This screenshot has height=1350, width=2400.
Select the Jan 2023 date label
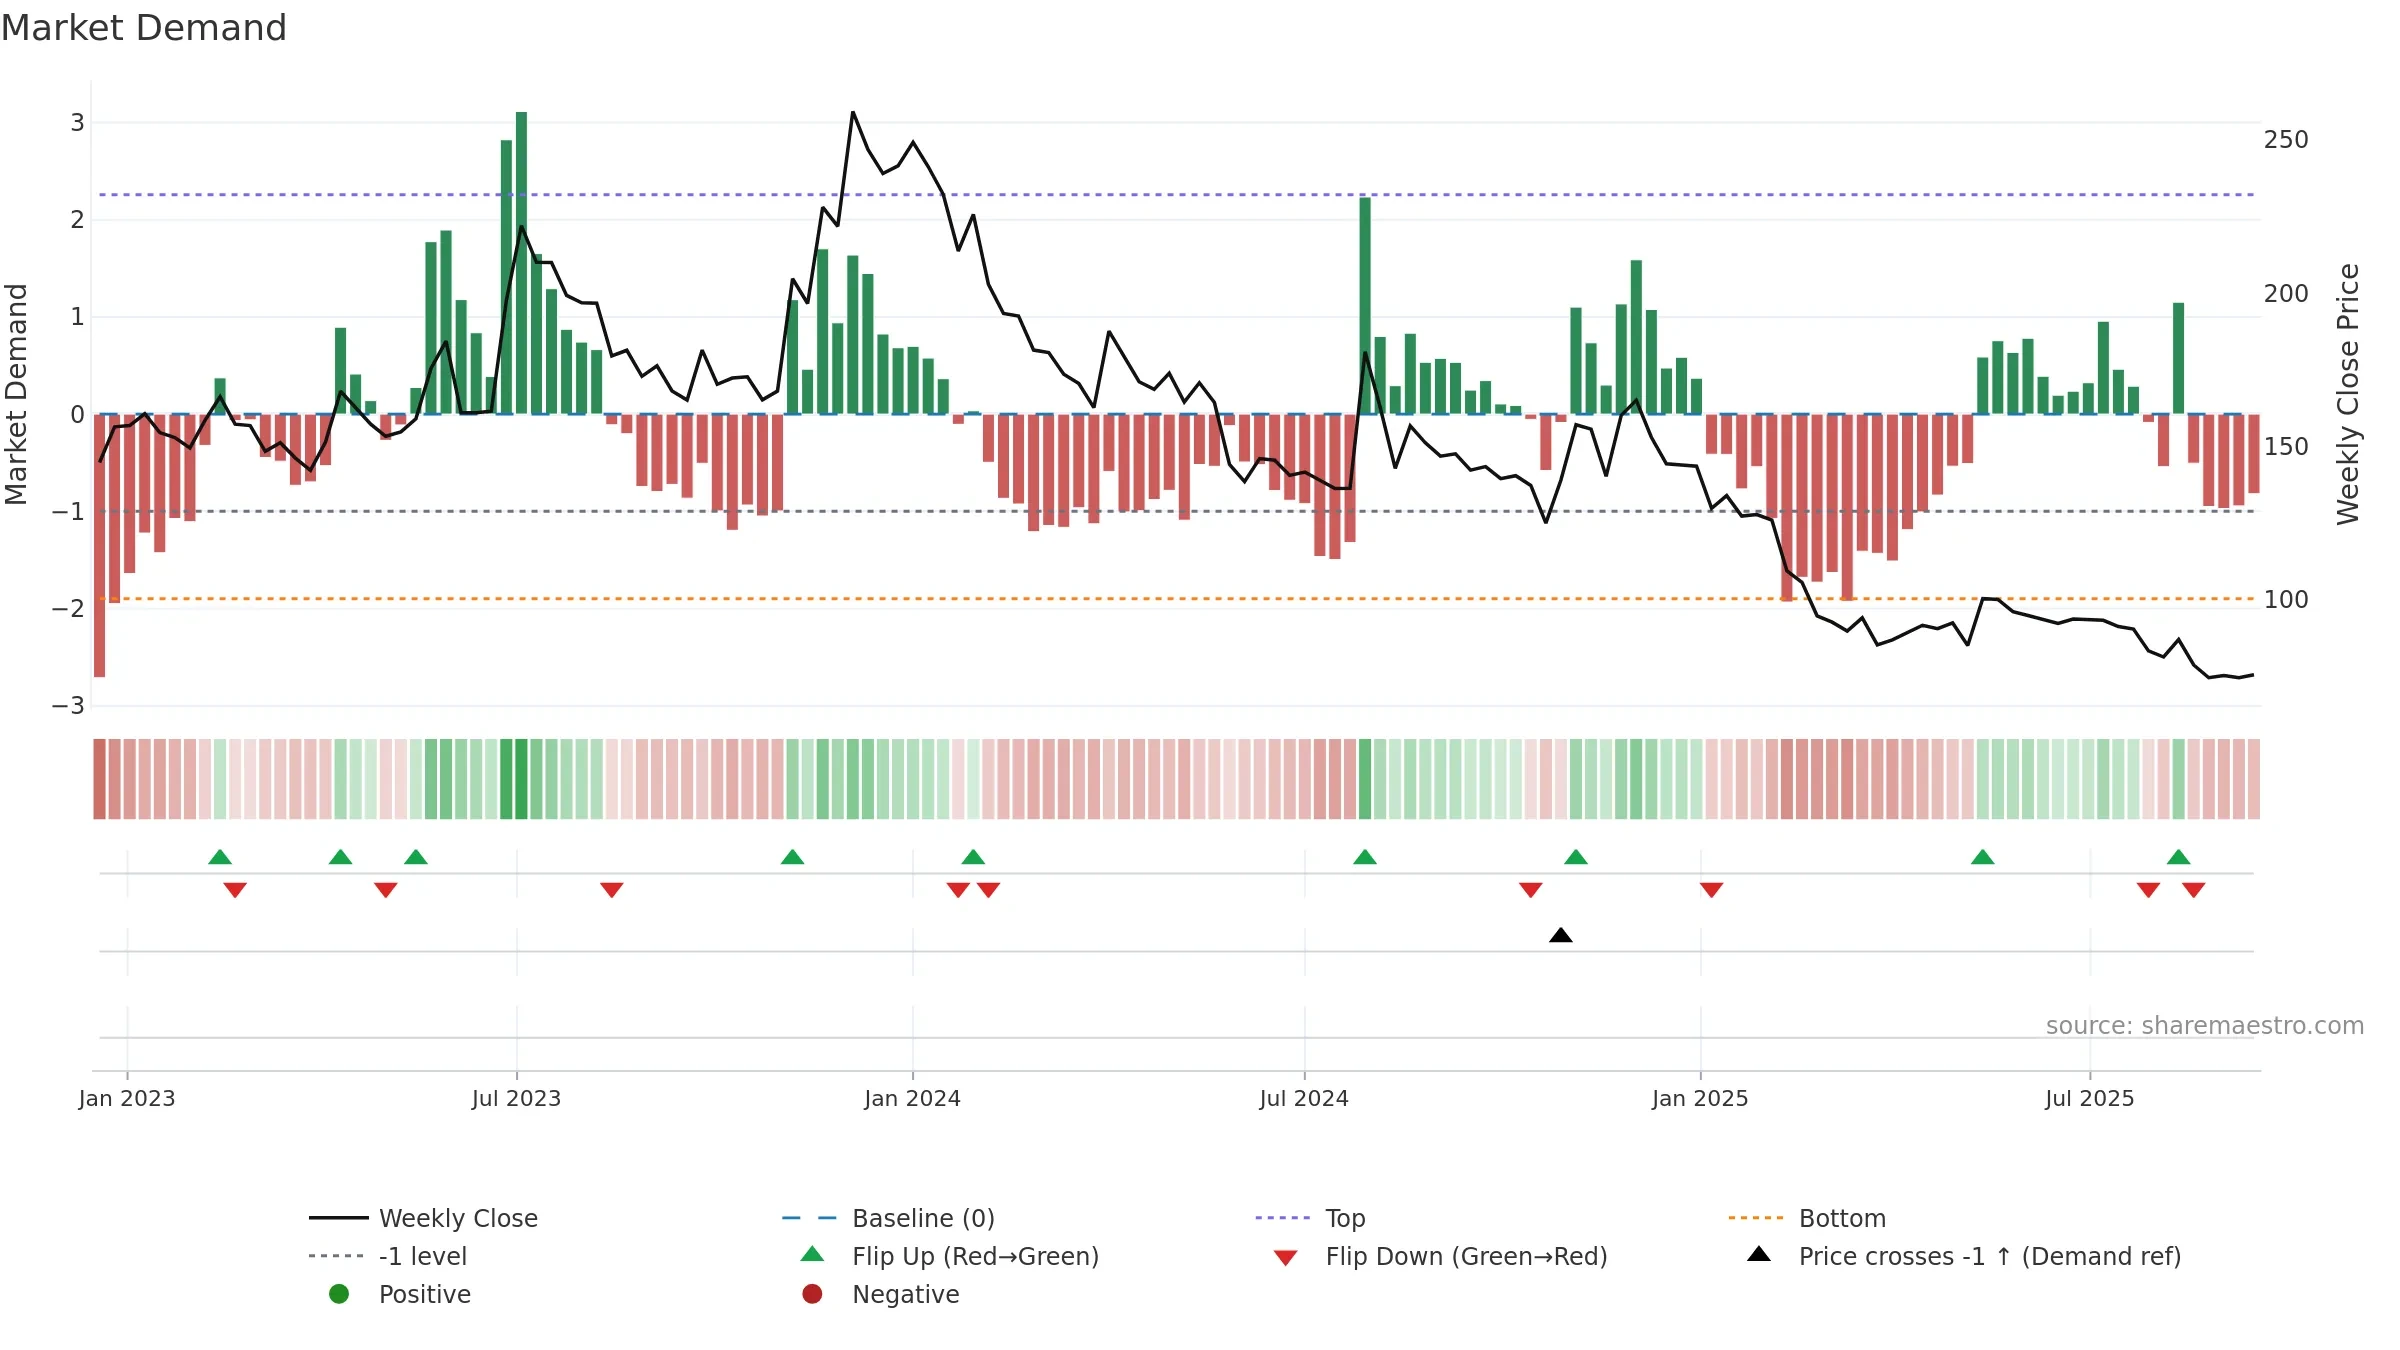tap(127, 1099)
